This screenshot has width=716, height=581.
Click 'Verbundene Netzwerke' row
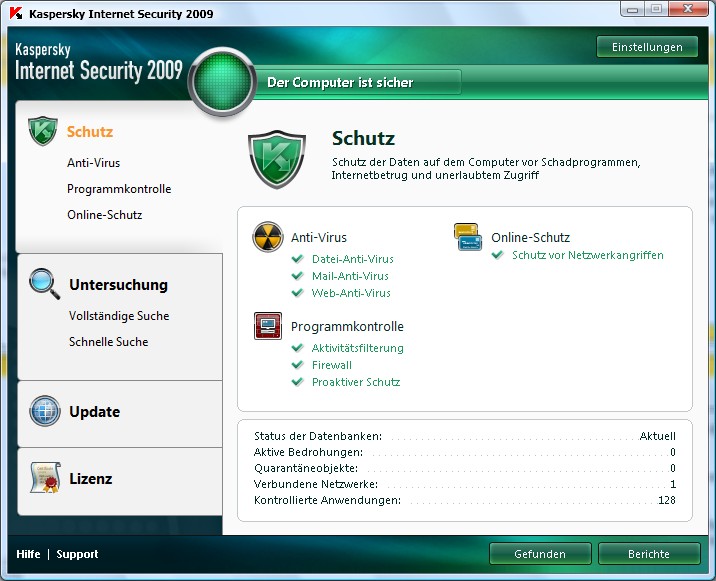[x=464, y=484]
